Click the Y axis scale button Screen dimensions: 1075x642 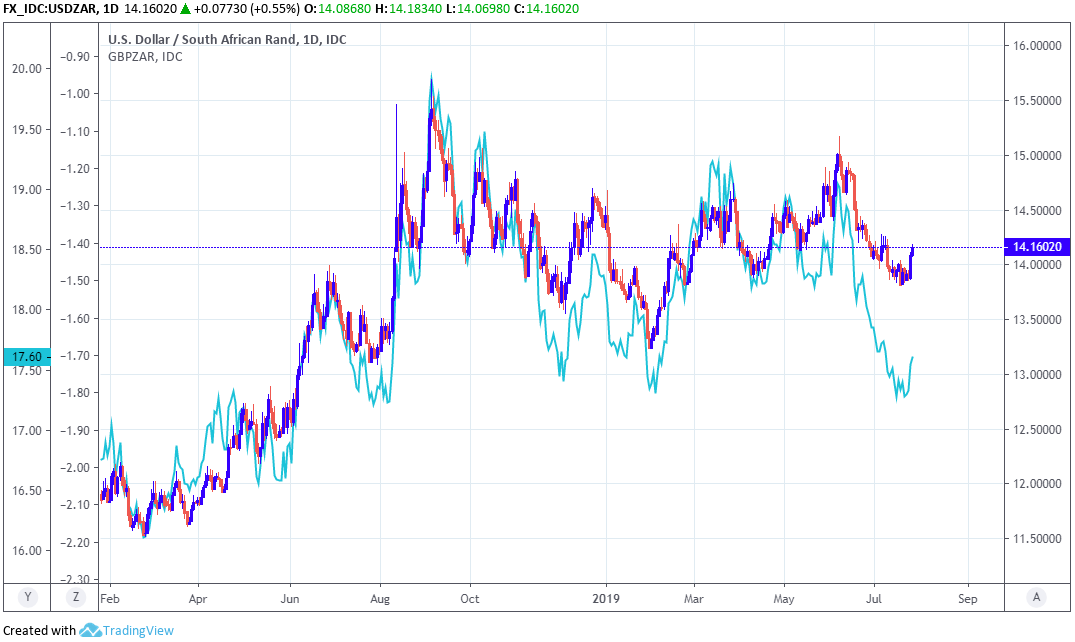(27, 597)
